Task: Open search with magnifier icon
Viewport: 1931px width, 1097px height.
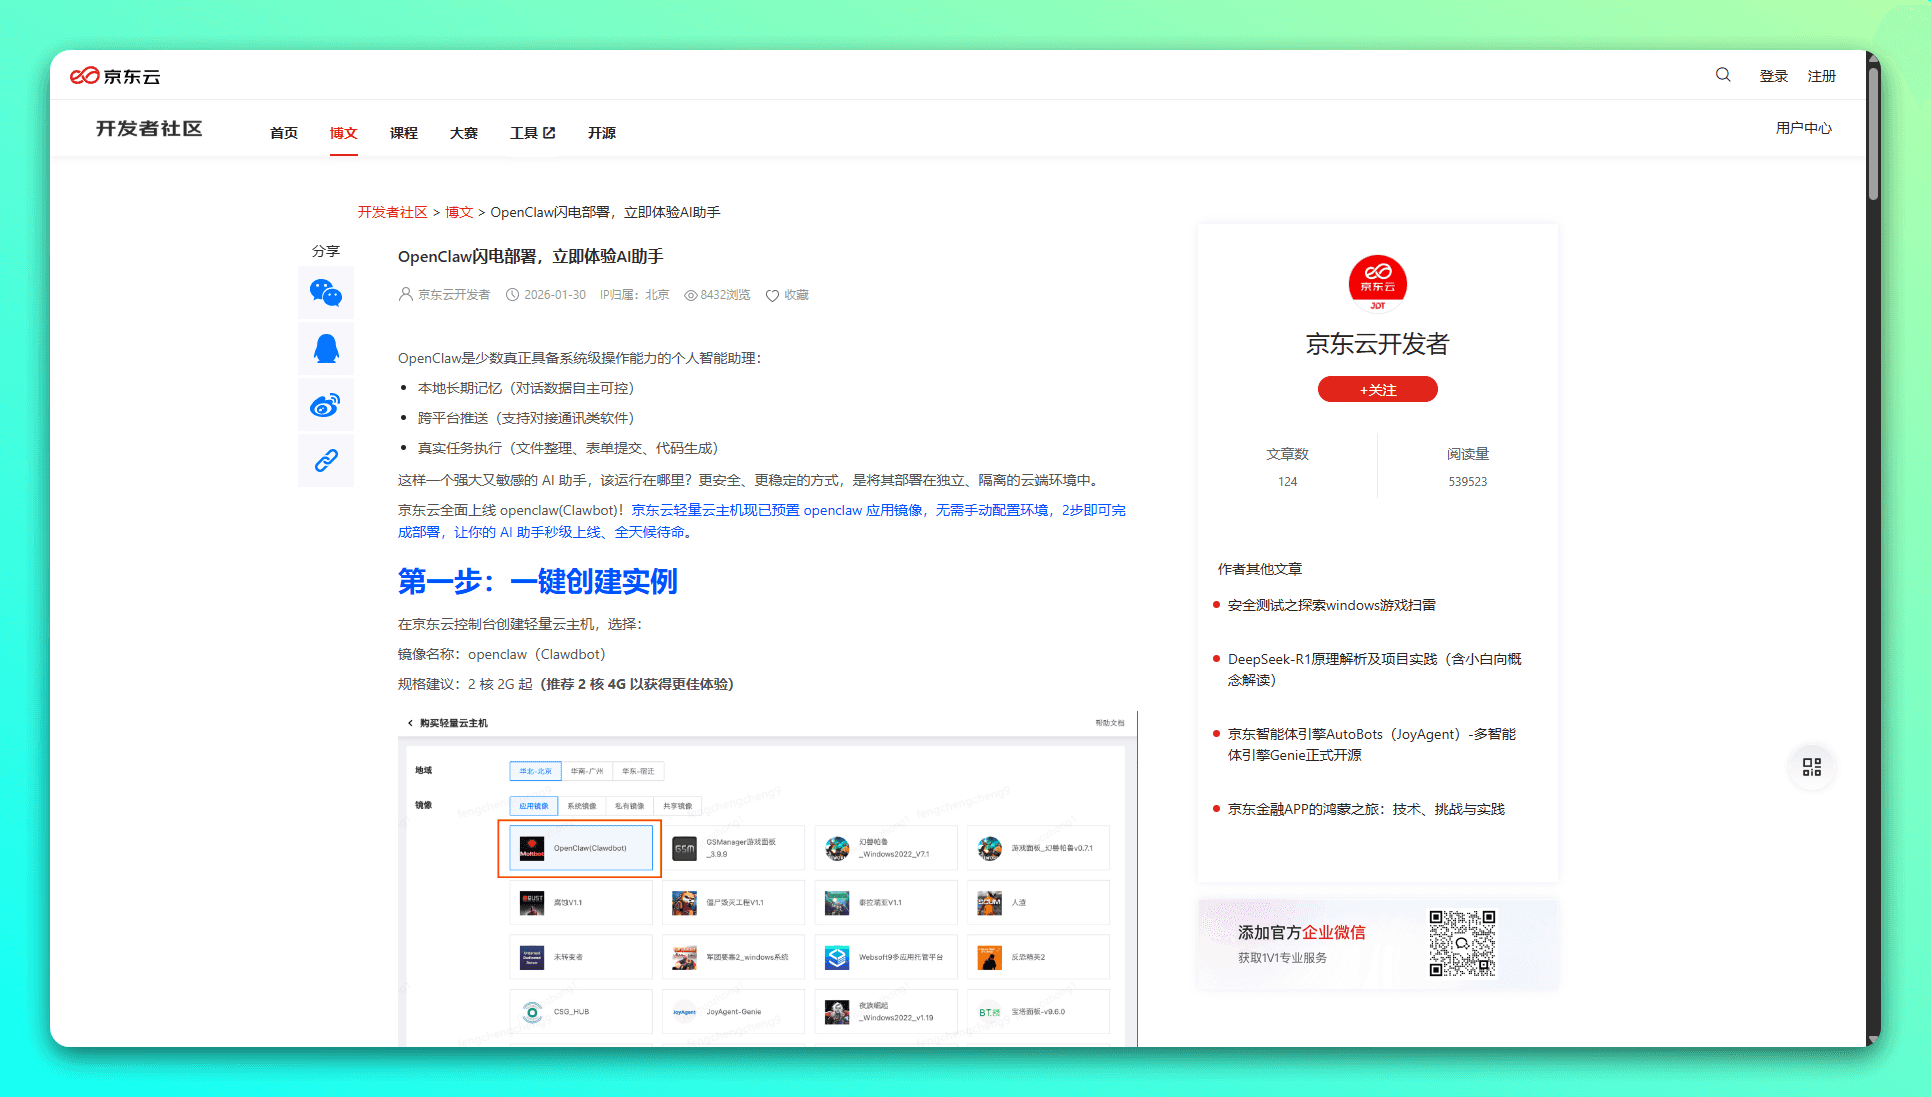Action: [1723, 75]
